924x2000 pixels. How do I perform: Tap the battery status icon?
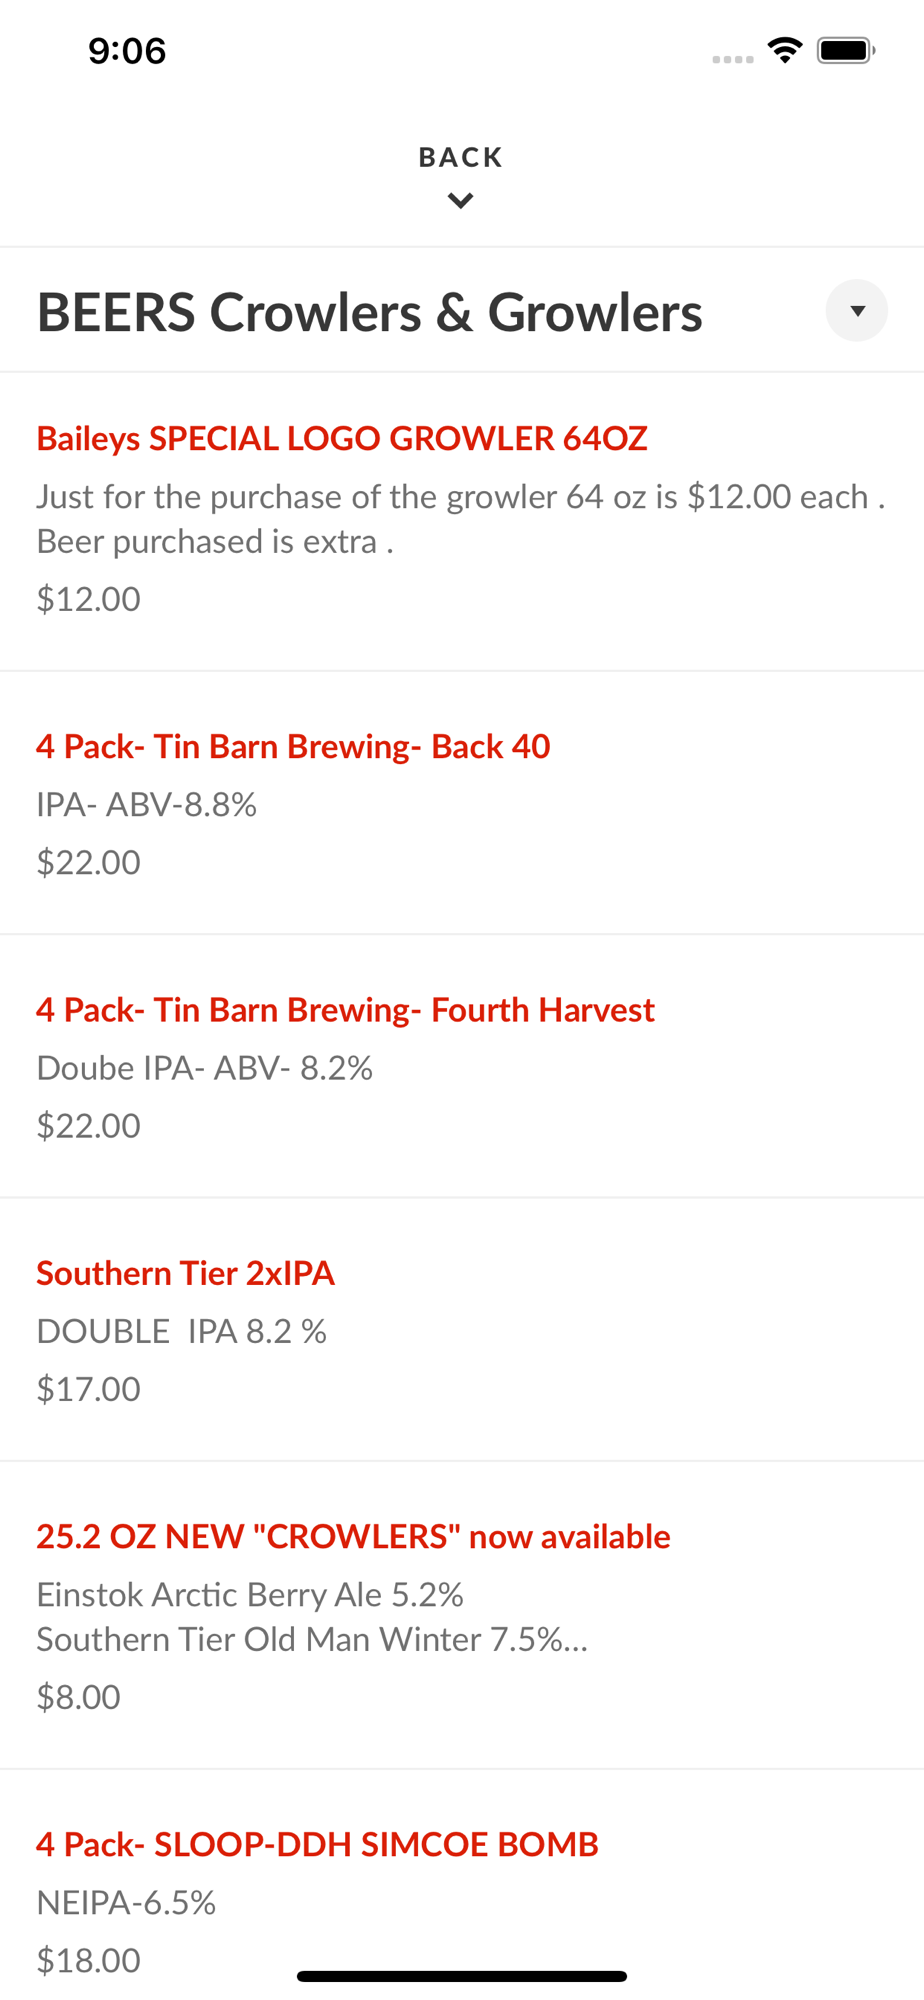pos(846,50)
